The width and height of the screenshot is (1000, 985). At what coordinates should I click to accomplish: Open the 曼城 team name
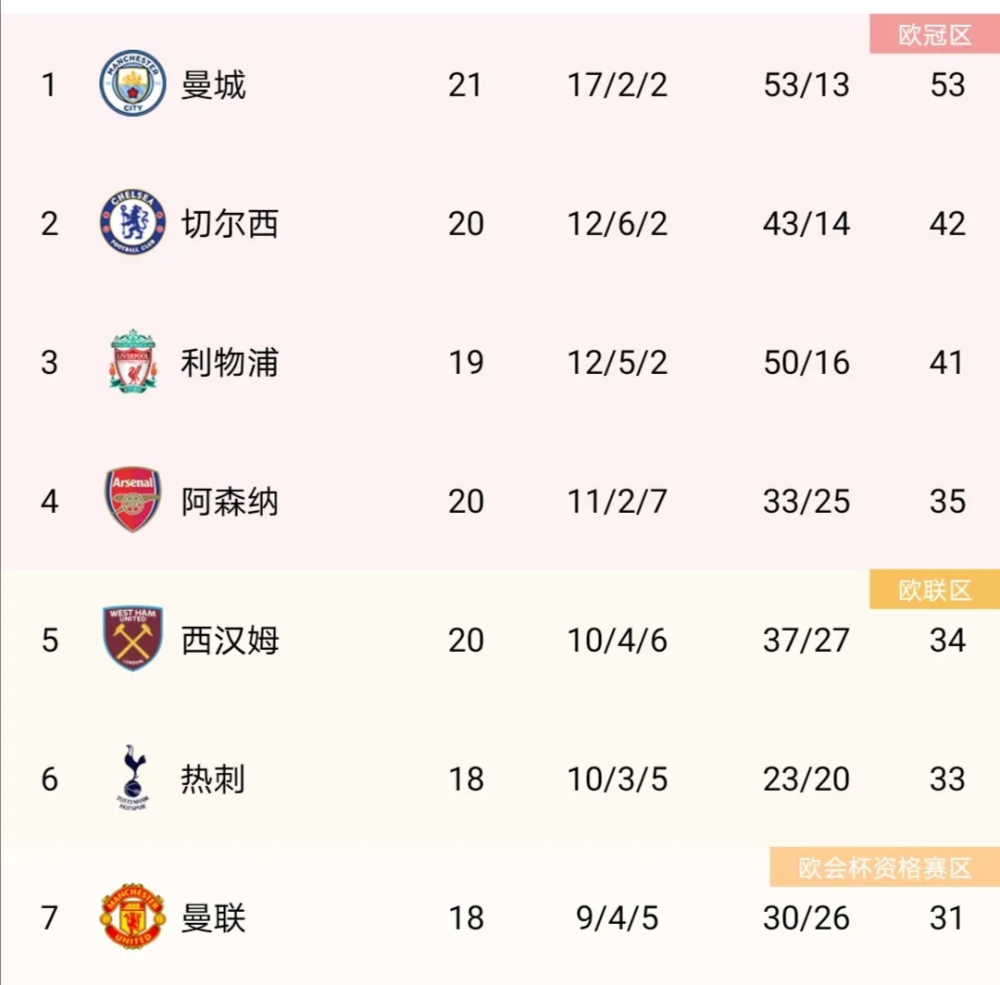pyautogui.click(x=213, y=85)
